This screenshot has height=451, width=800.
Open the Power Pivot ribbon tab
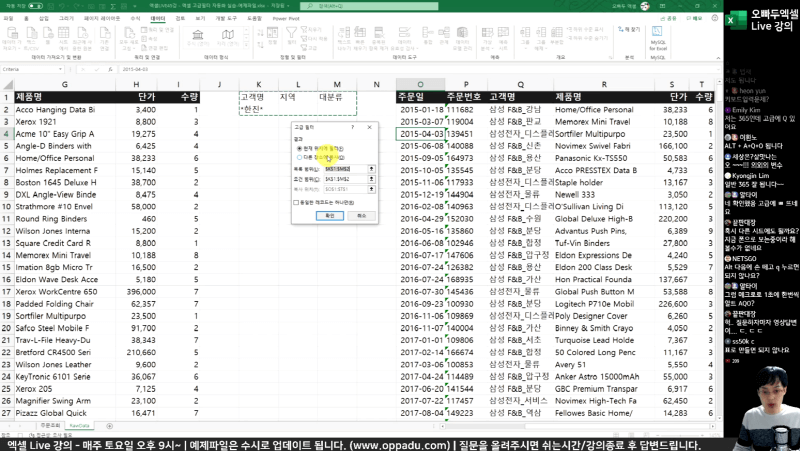click(x=285, y=18)
